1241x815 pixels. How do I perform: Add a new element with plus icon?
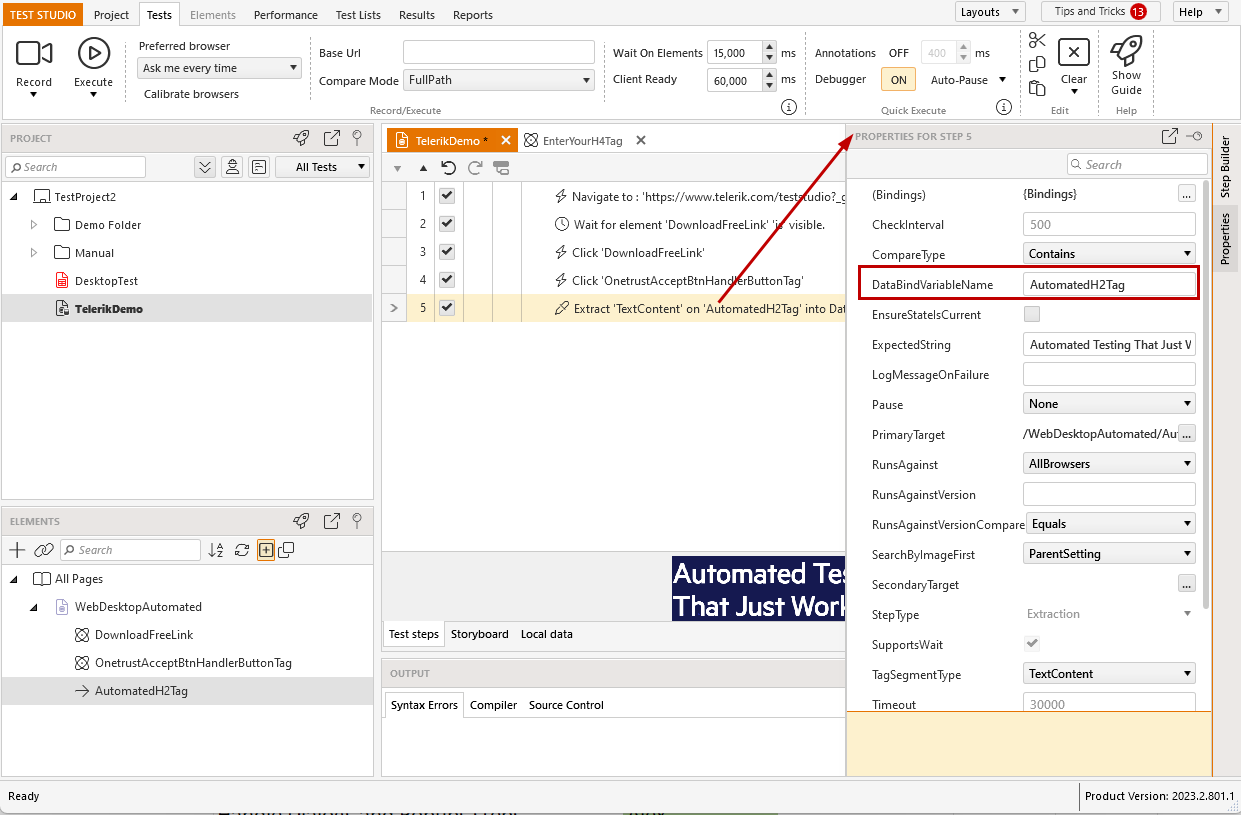[17, 550]
